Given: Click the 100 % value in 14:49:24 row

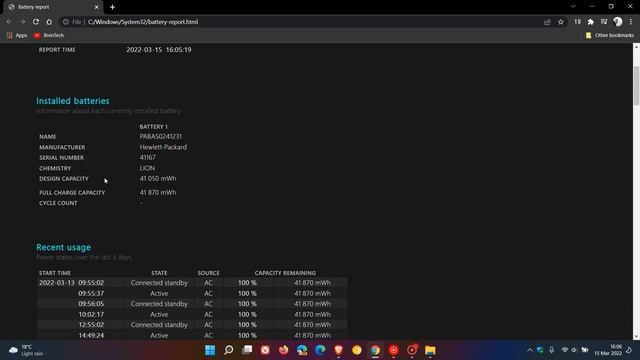Looking at the screenshot, I should coord(247,335).
